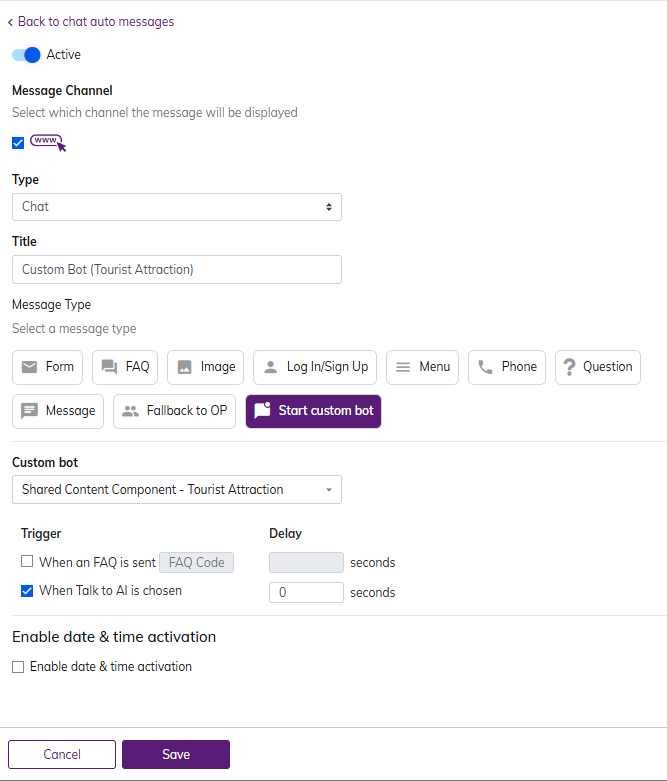Select the Form message type icon

click(x=30, y=367)
